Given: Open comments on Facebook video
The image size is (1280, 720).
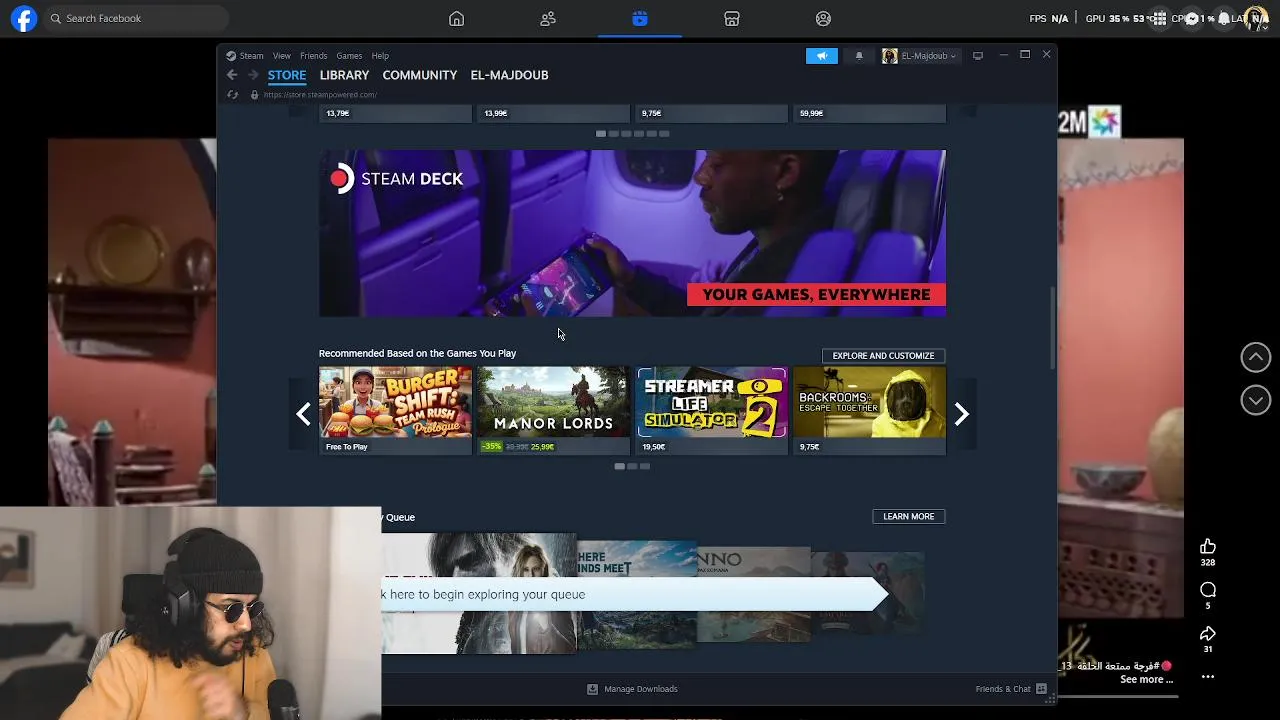Looking at the screenshot, I should [x=1208, y=590].
